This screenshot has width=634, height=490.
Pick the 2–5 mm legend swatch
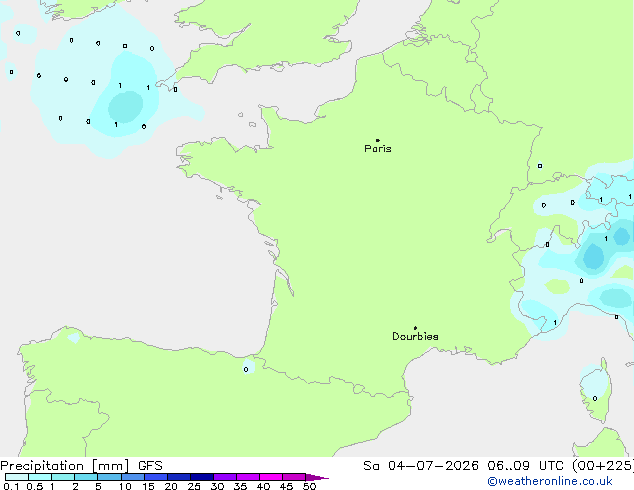(86, 477)
